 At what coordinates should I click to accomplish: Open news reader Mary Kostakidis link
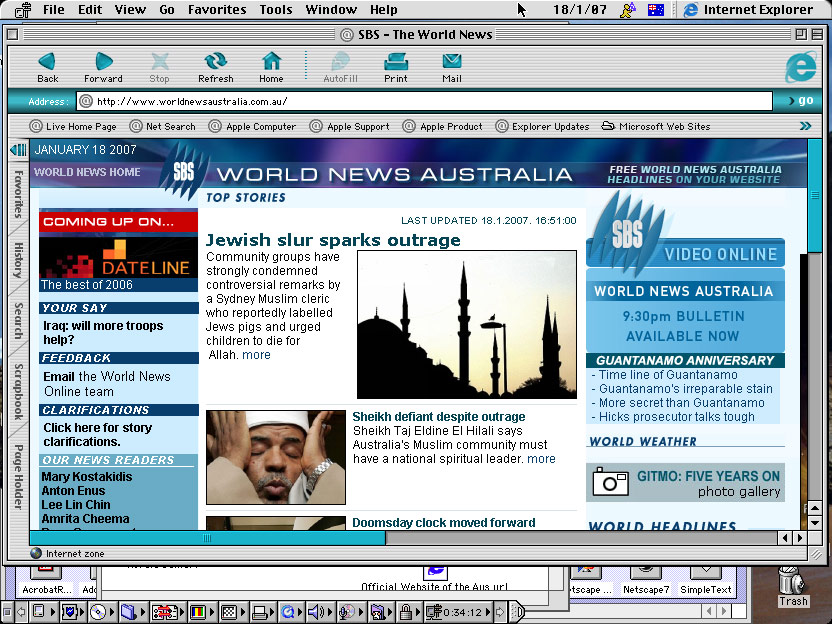point(87,476)
